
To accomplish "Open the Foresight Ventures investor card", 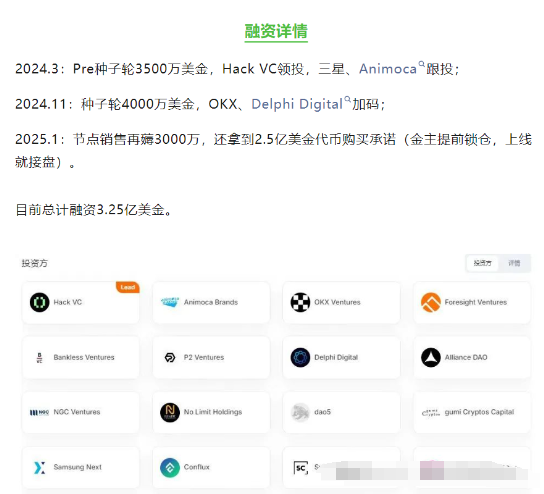I will click(x=472, y=303).
